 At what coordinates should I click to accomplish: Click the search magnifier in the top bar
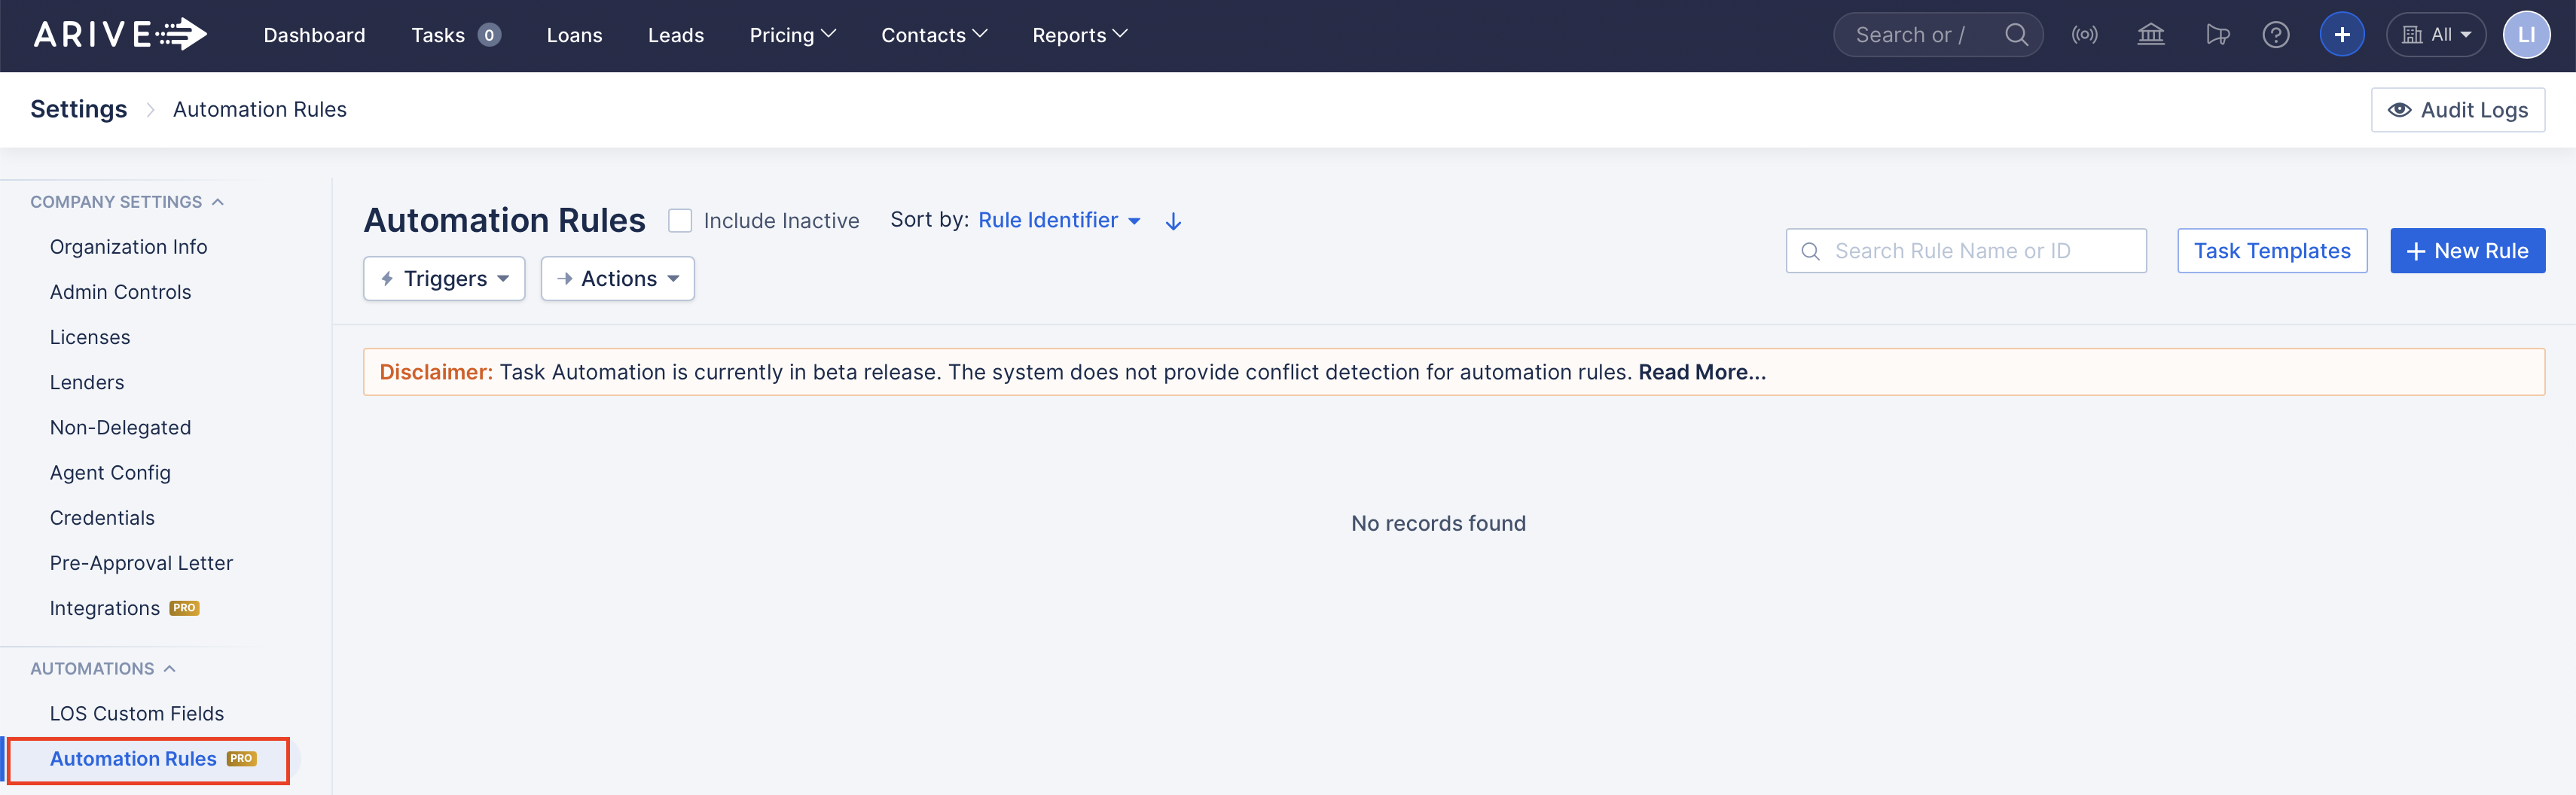tap(2017, 34)
